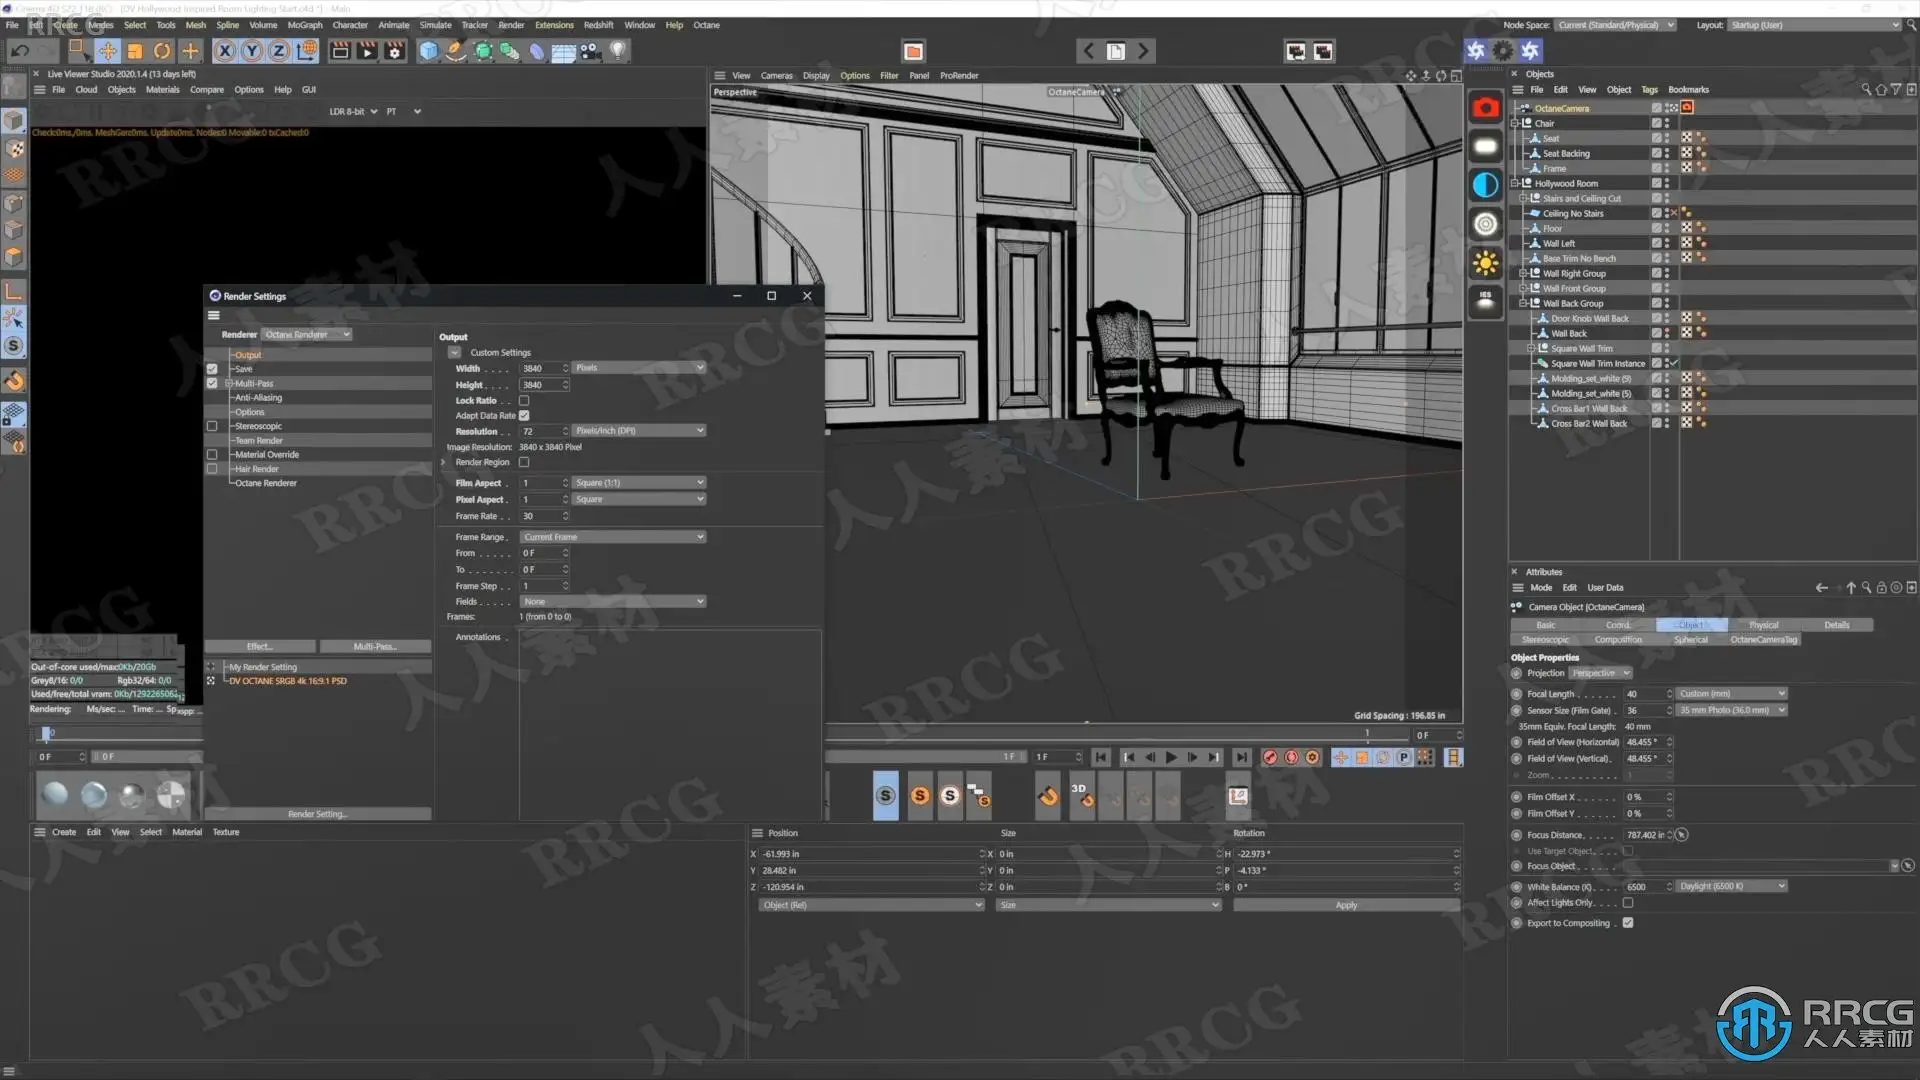This screenshot has width=1920, height=1080.
Task: Click the Apply button in coordinates panel
Action: coord(1346,905)
